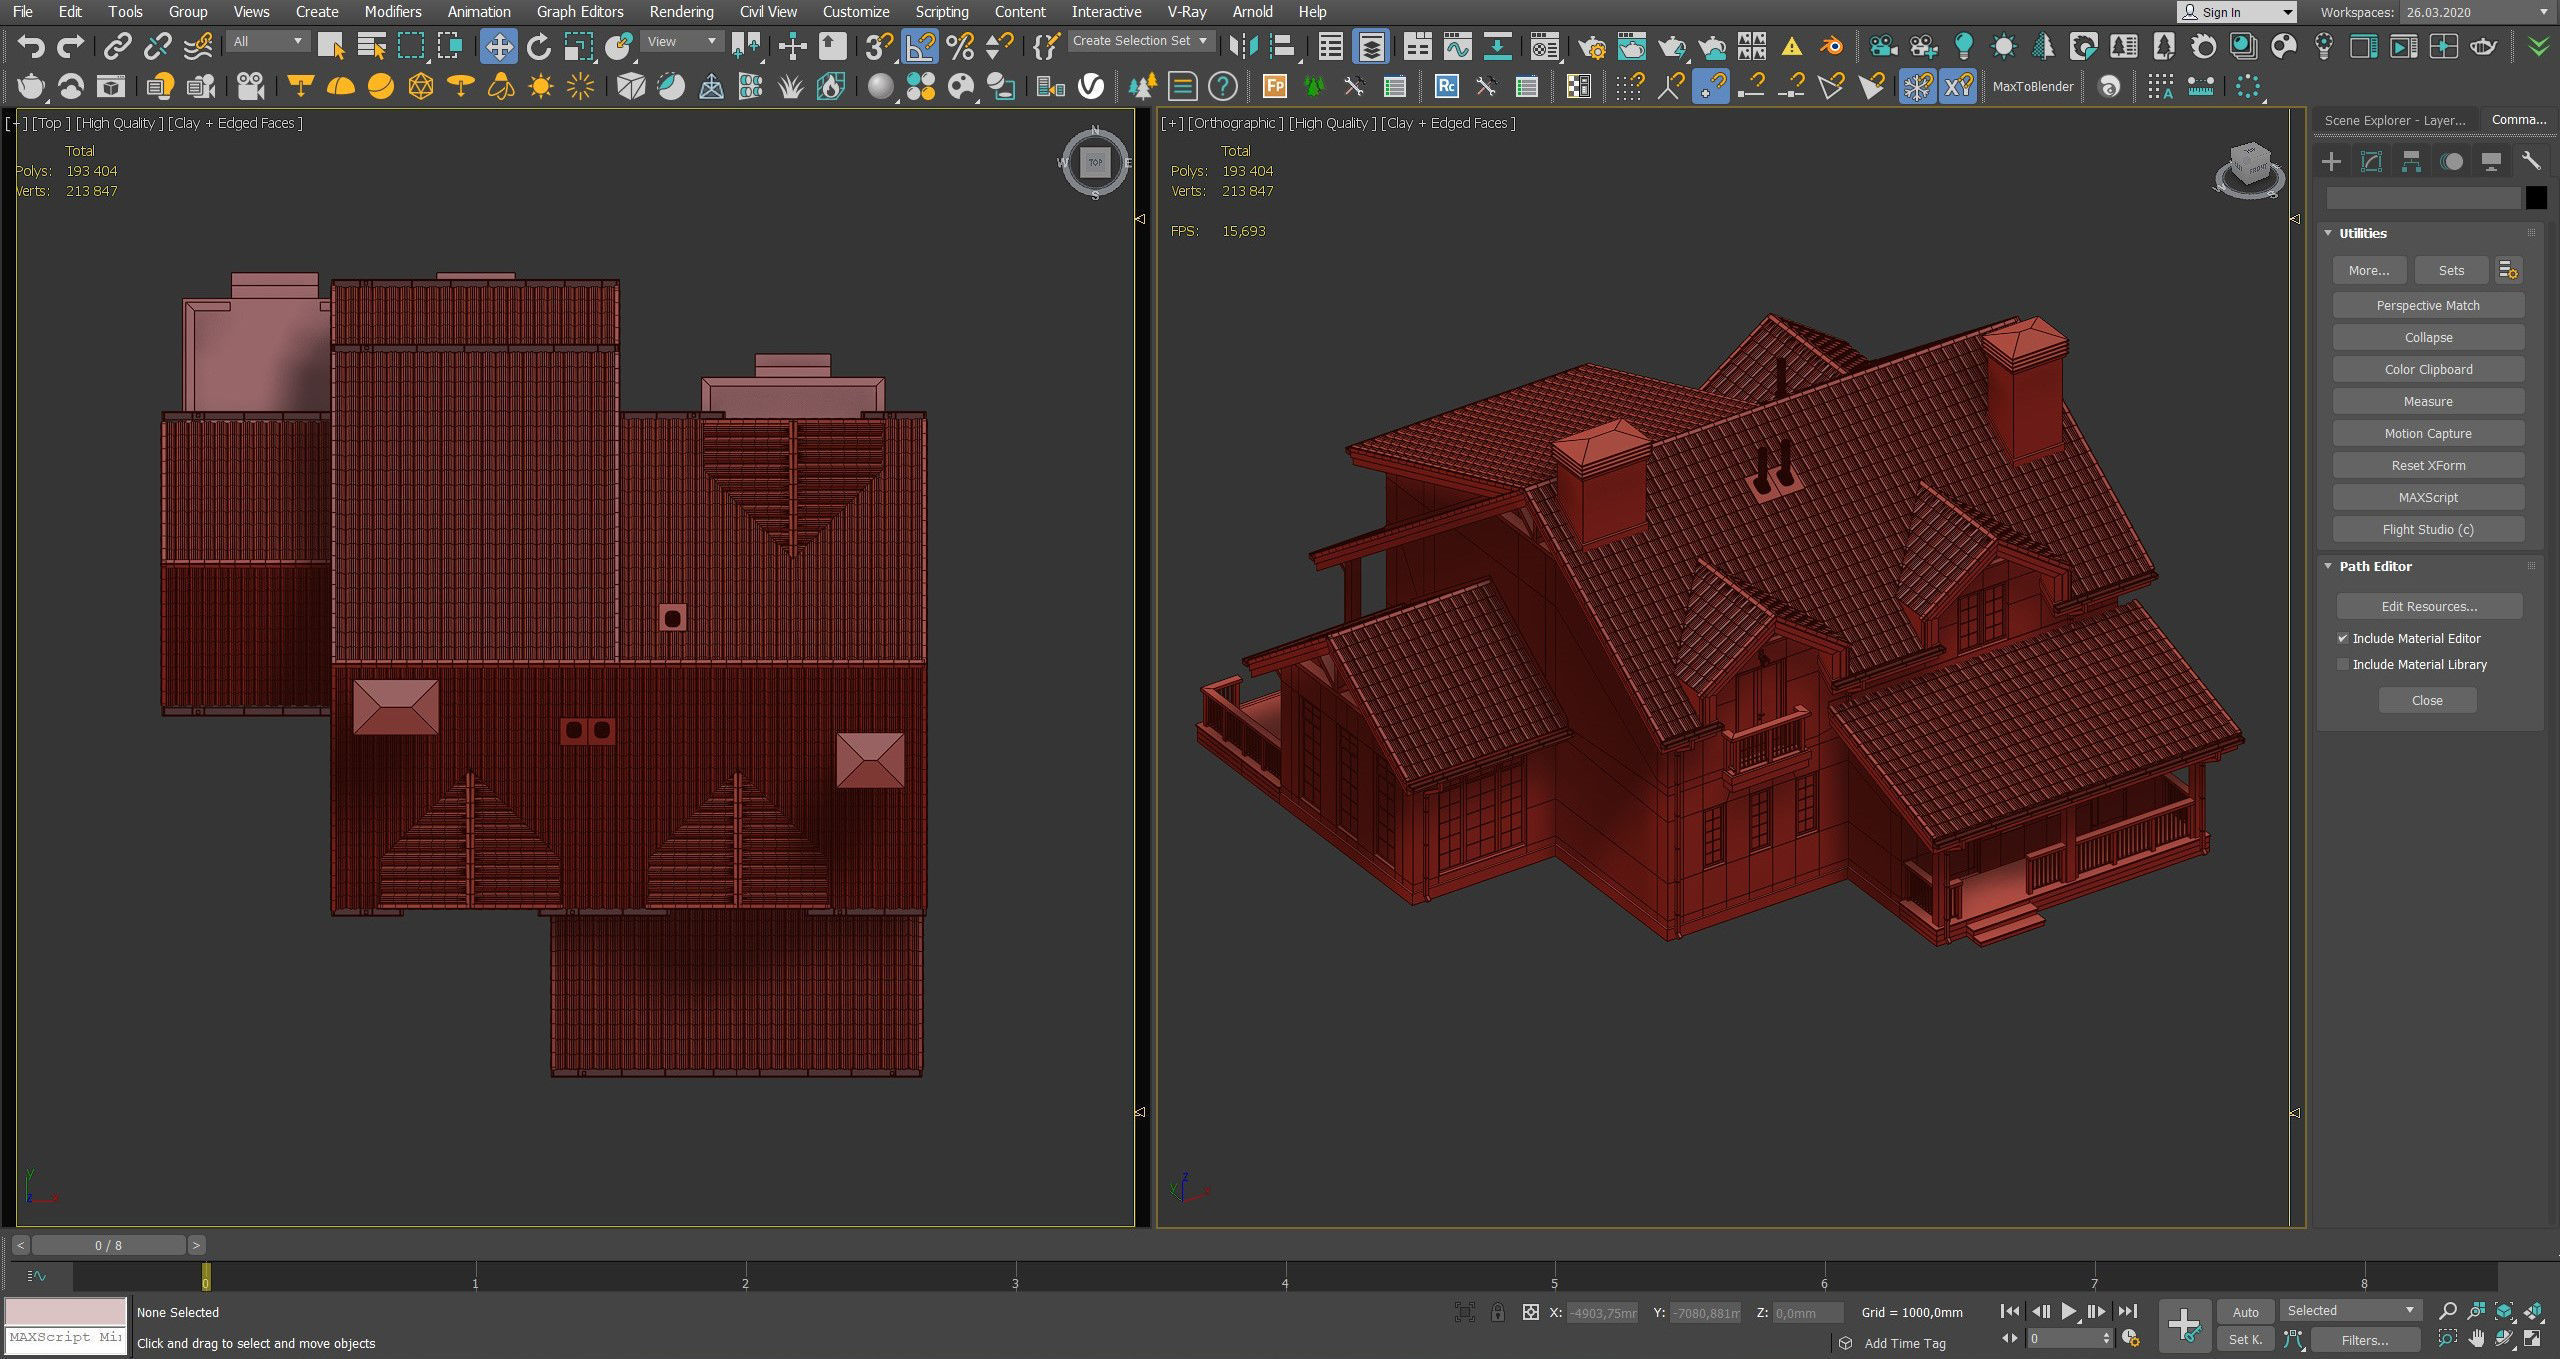Click the Play Animation button
Viewport: 2560px width, 1359px height.
coord(2068,1311)
